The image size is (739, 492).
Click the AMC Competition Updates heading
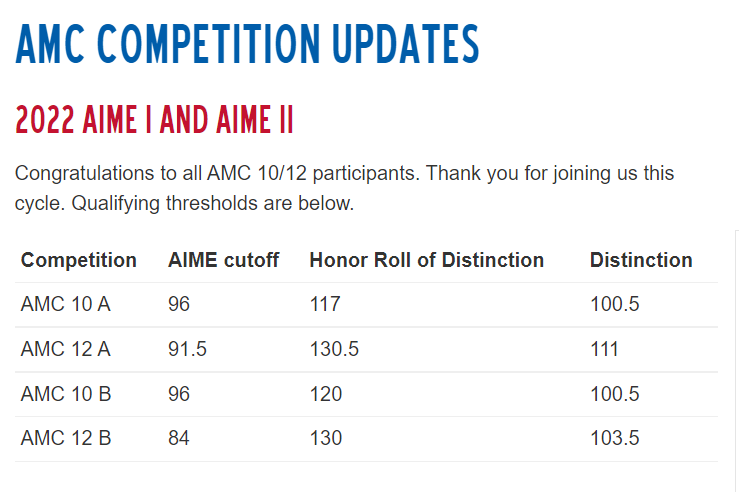pos(247,44)
